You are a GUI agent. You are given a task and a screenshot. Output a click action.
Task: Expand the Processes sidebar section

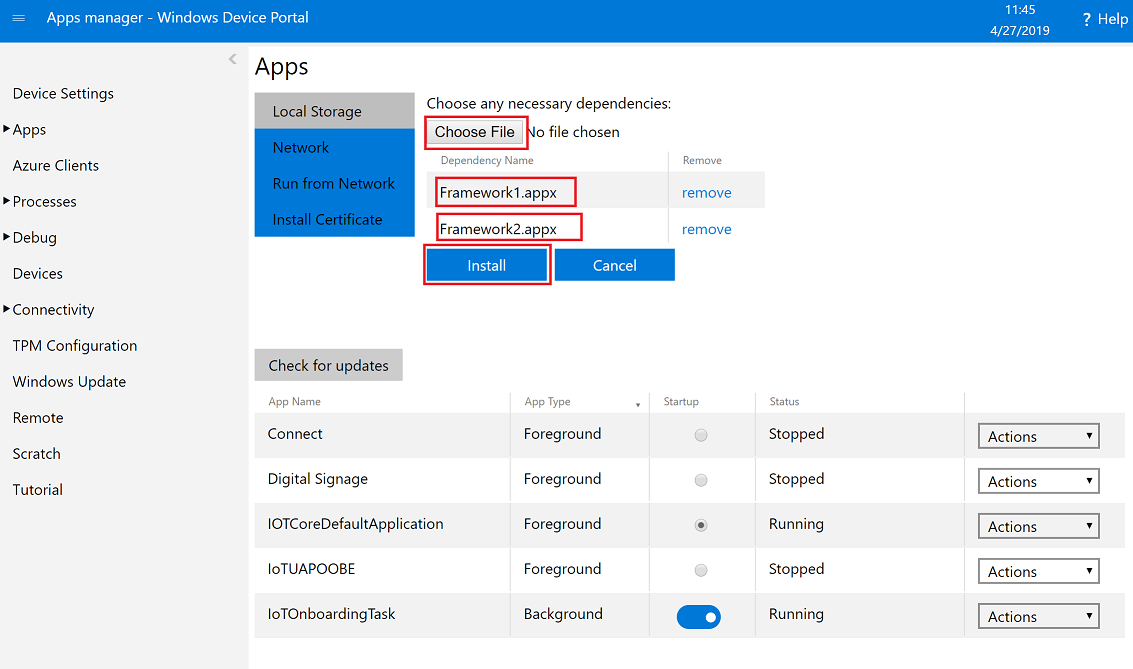[x=44, y=201]
